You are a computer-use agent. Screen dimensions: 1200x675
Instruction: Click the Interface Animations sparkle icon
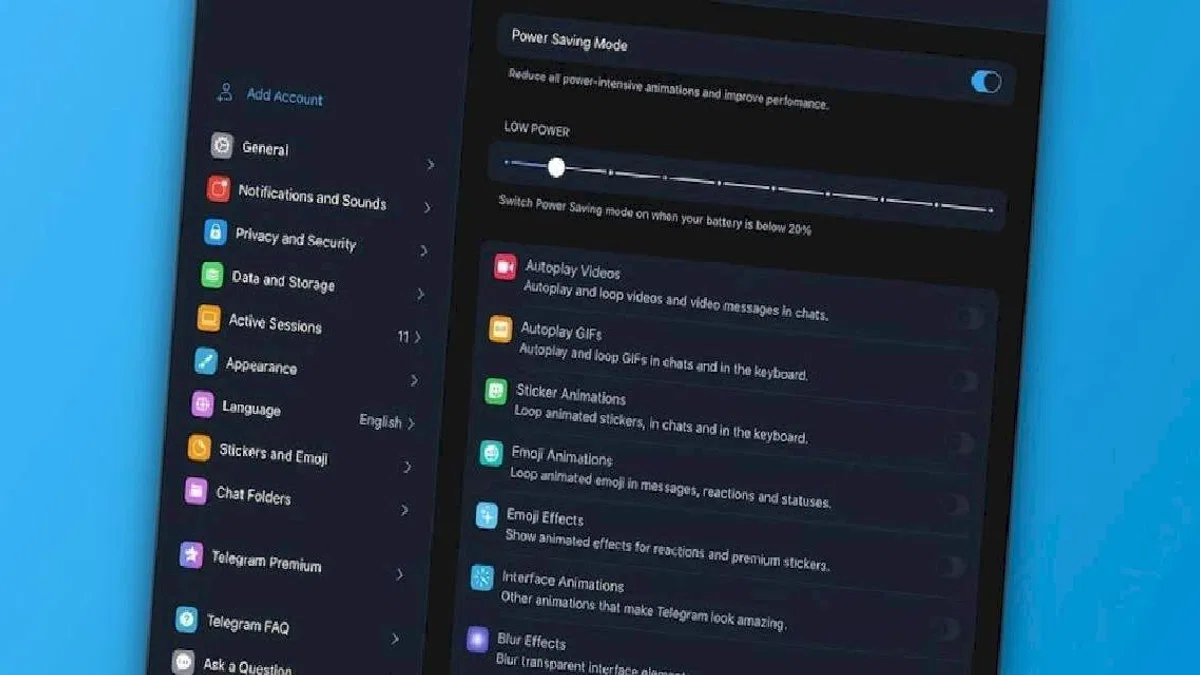[482, 577]
